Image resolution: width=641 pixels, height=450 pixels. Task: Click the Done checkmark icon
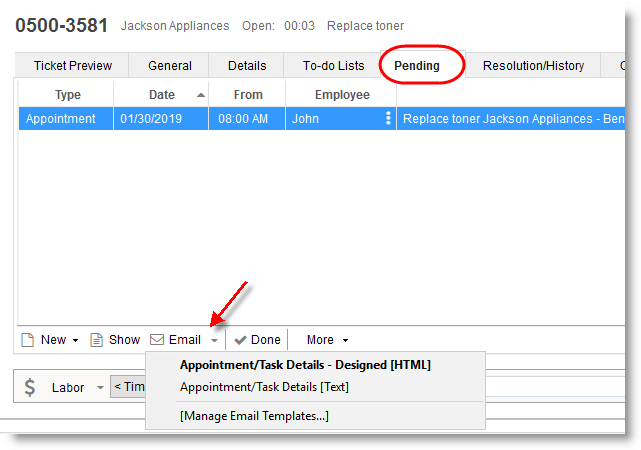point(240,340)
